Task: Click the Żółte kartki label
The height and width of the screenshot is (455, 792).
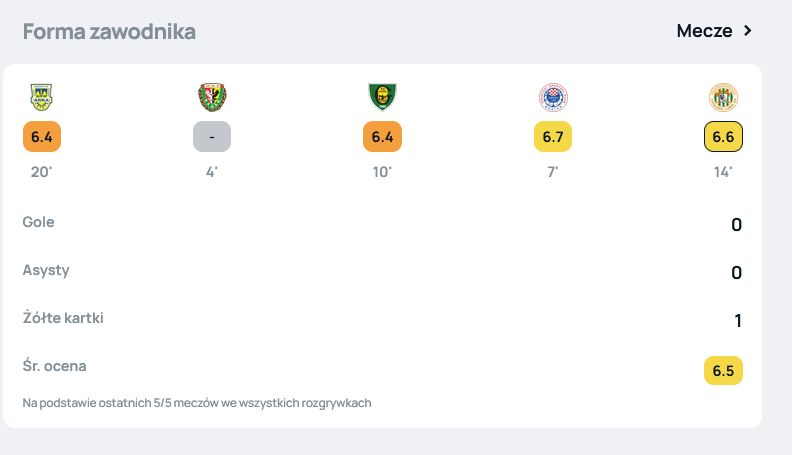Action: pos(63,318)
